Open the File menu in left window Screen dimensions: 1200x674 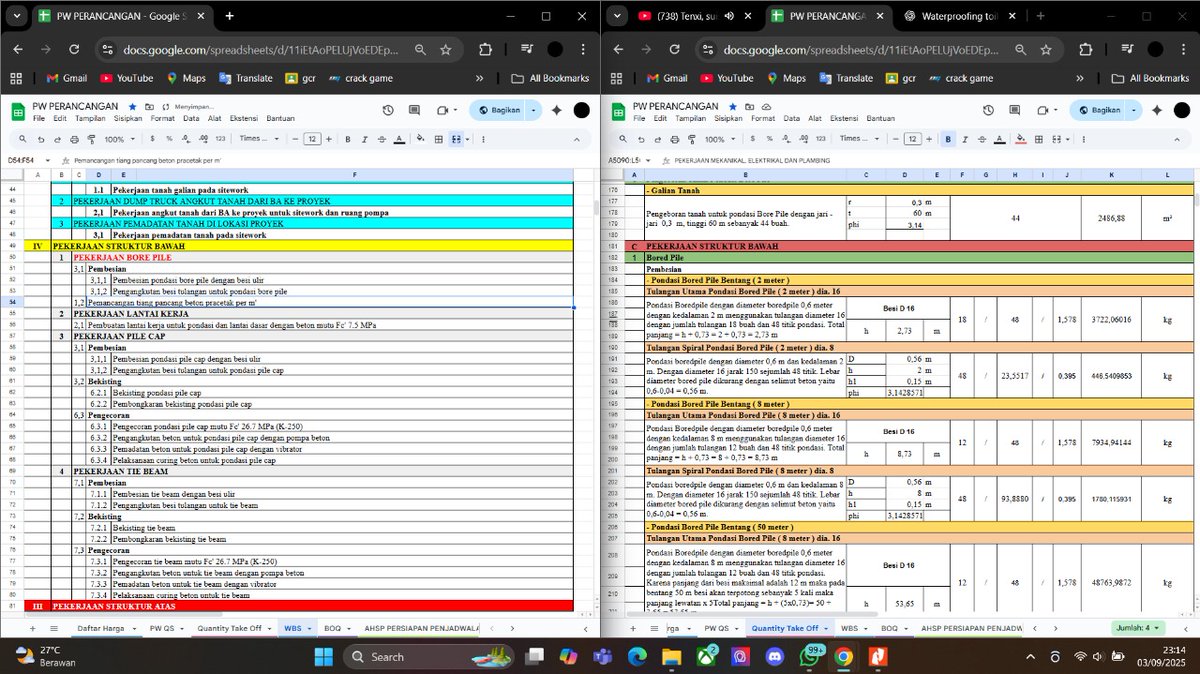tap(39, 118)
